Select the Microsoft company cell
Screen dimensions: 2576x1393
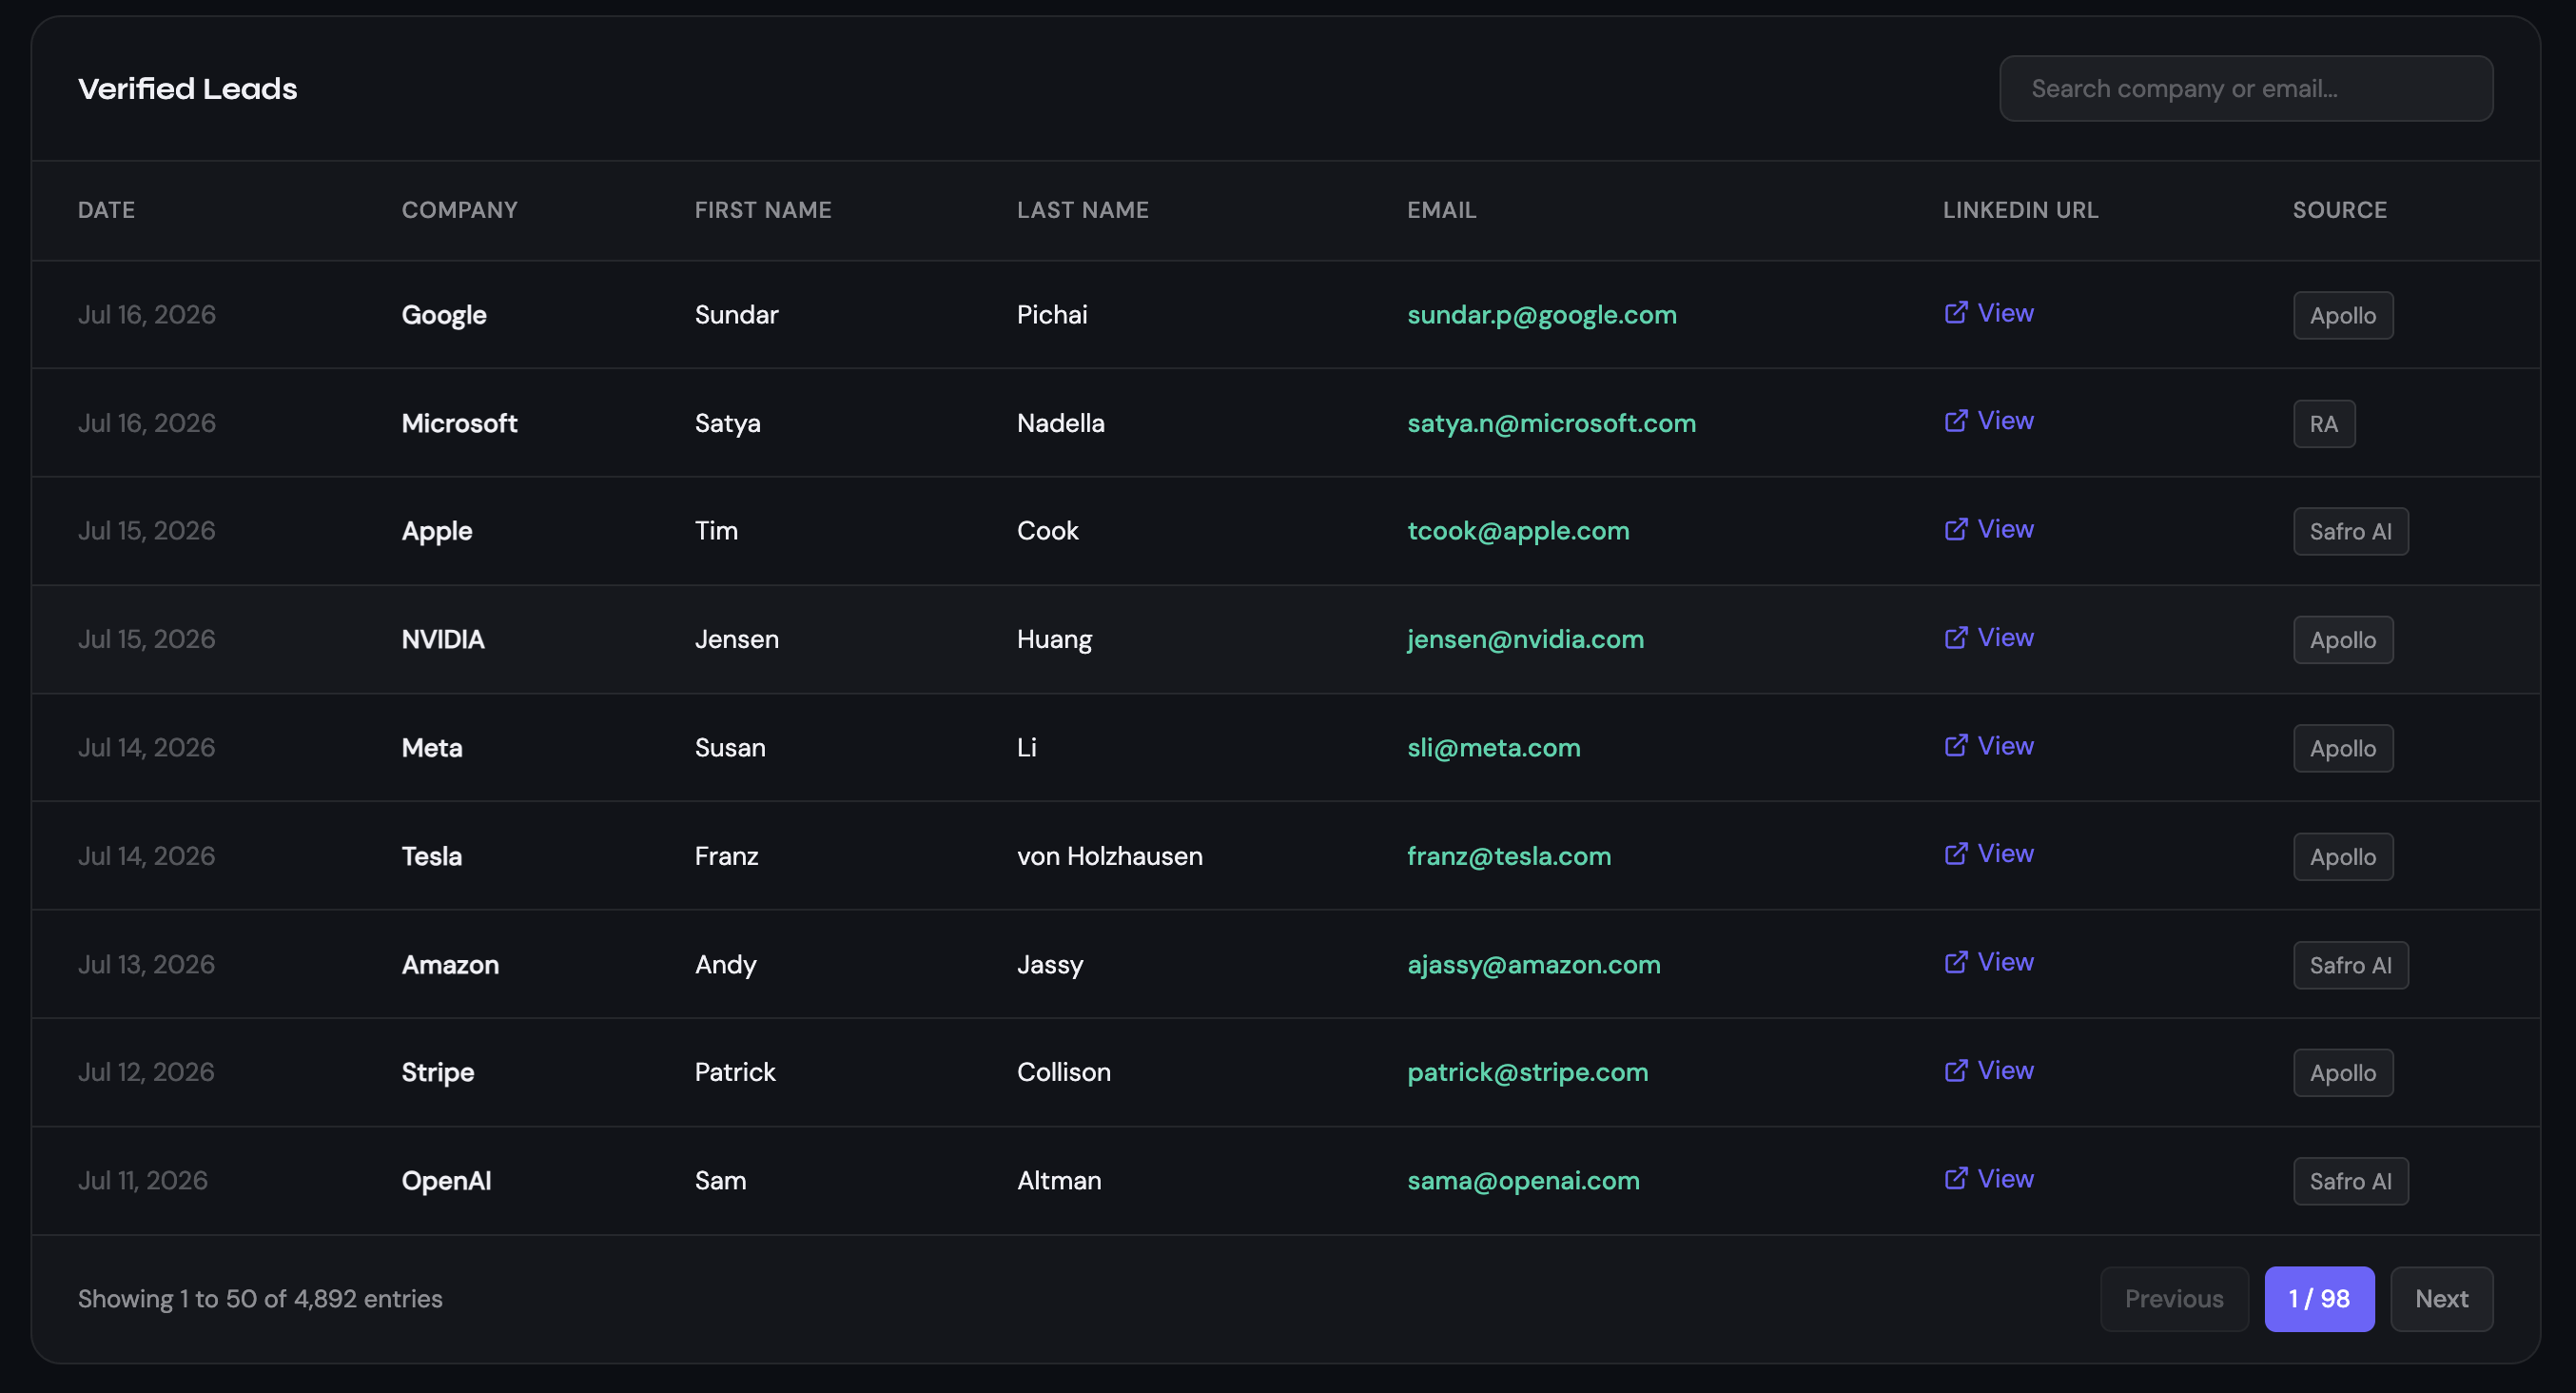(459, 423)
